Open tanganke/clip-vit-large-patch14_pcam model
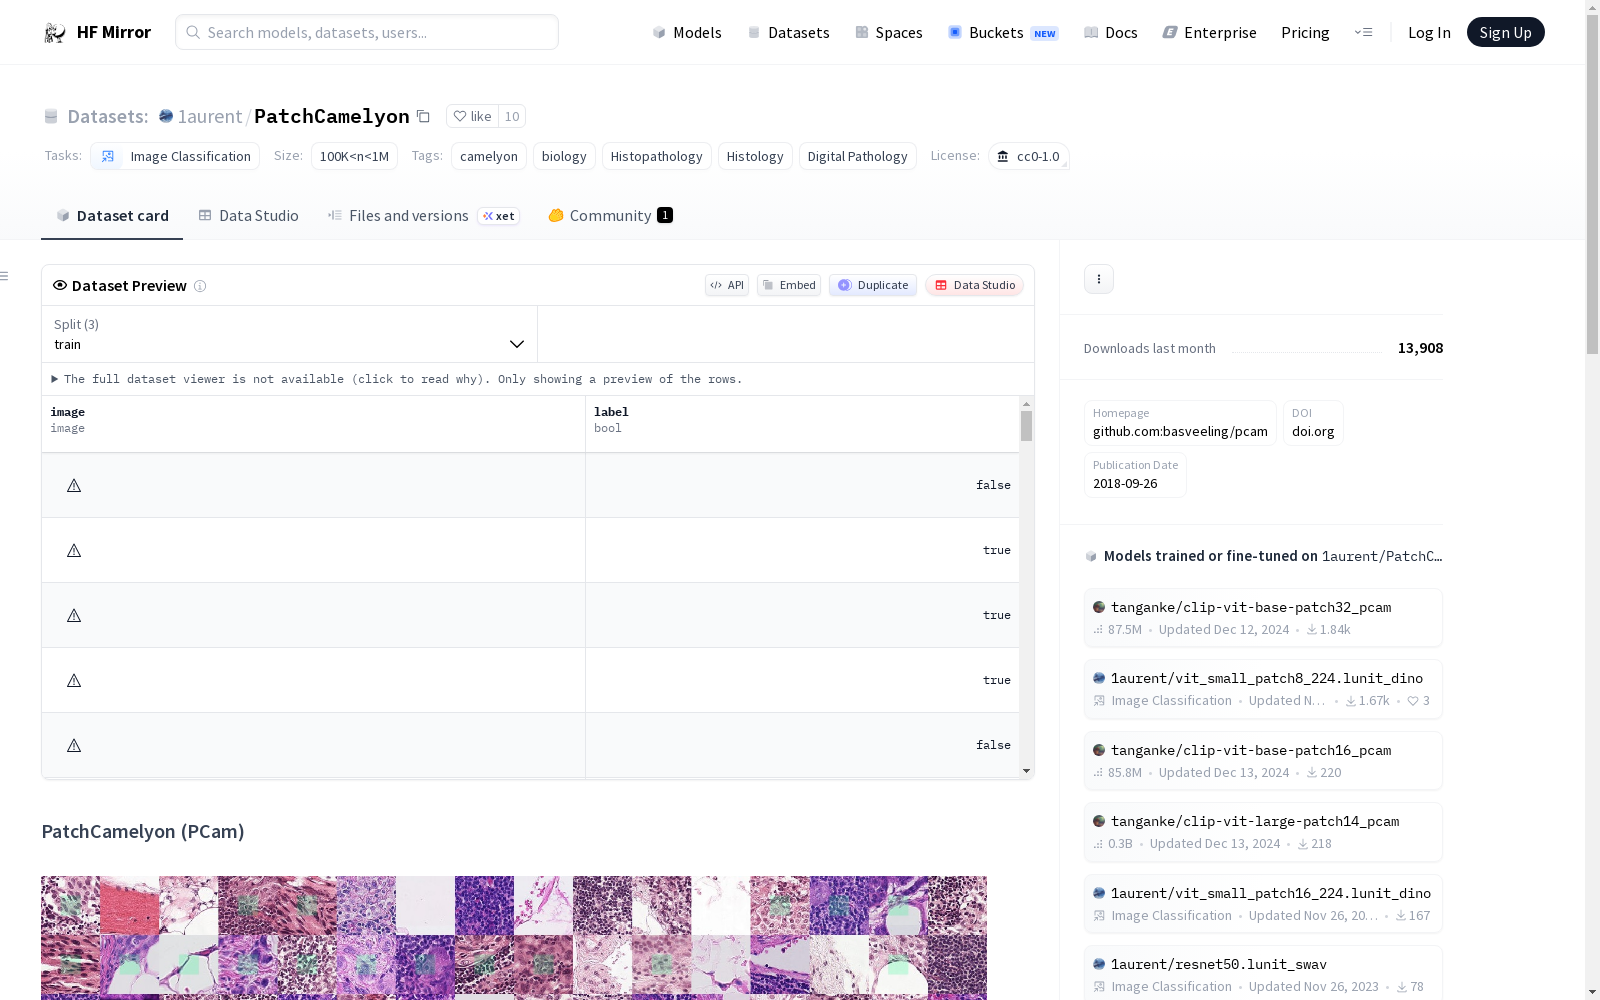Viewport: 1600px width, 1000px height. click(1263, 832)
